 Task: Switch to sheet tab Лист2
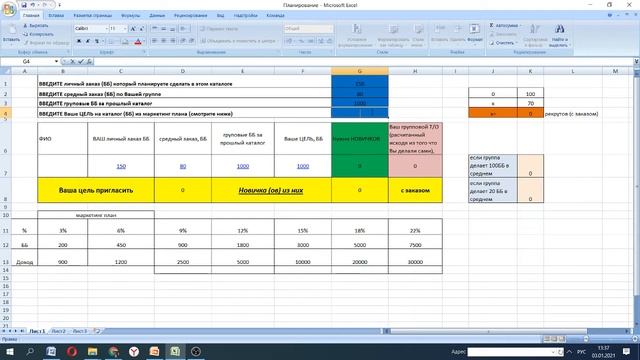58,331
